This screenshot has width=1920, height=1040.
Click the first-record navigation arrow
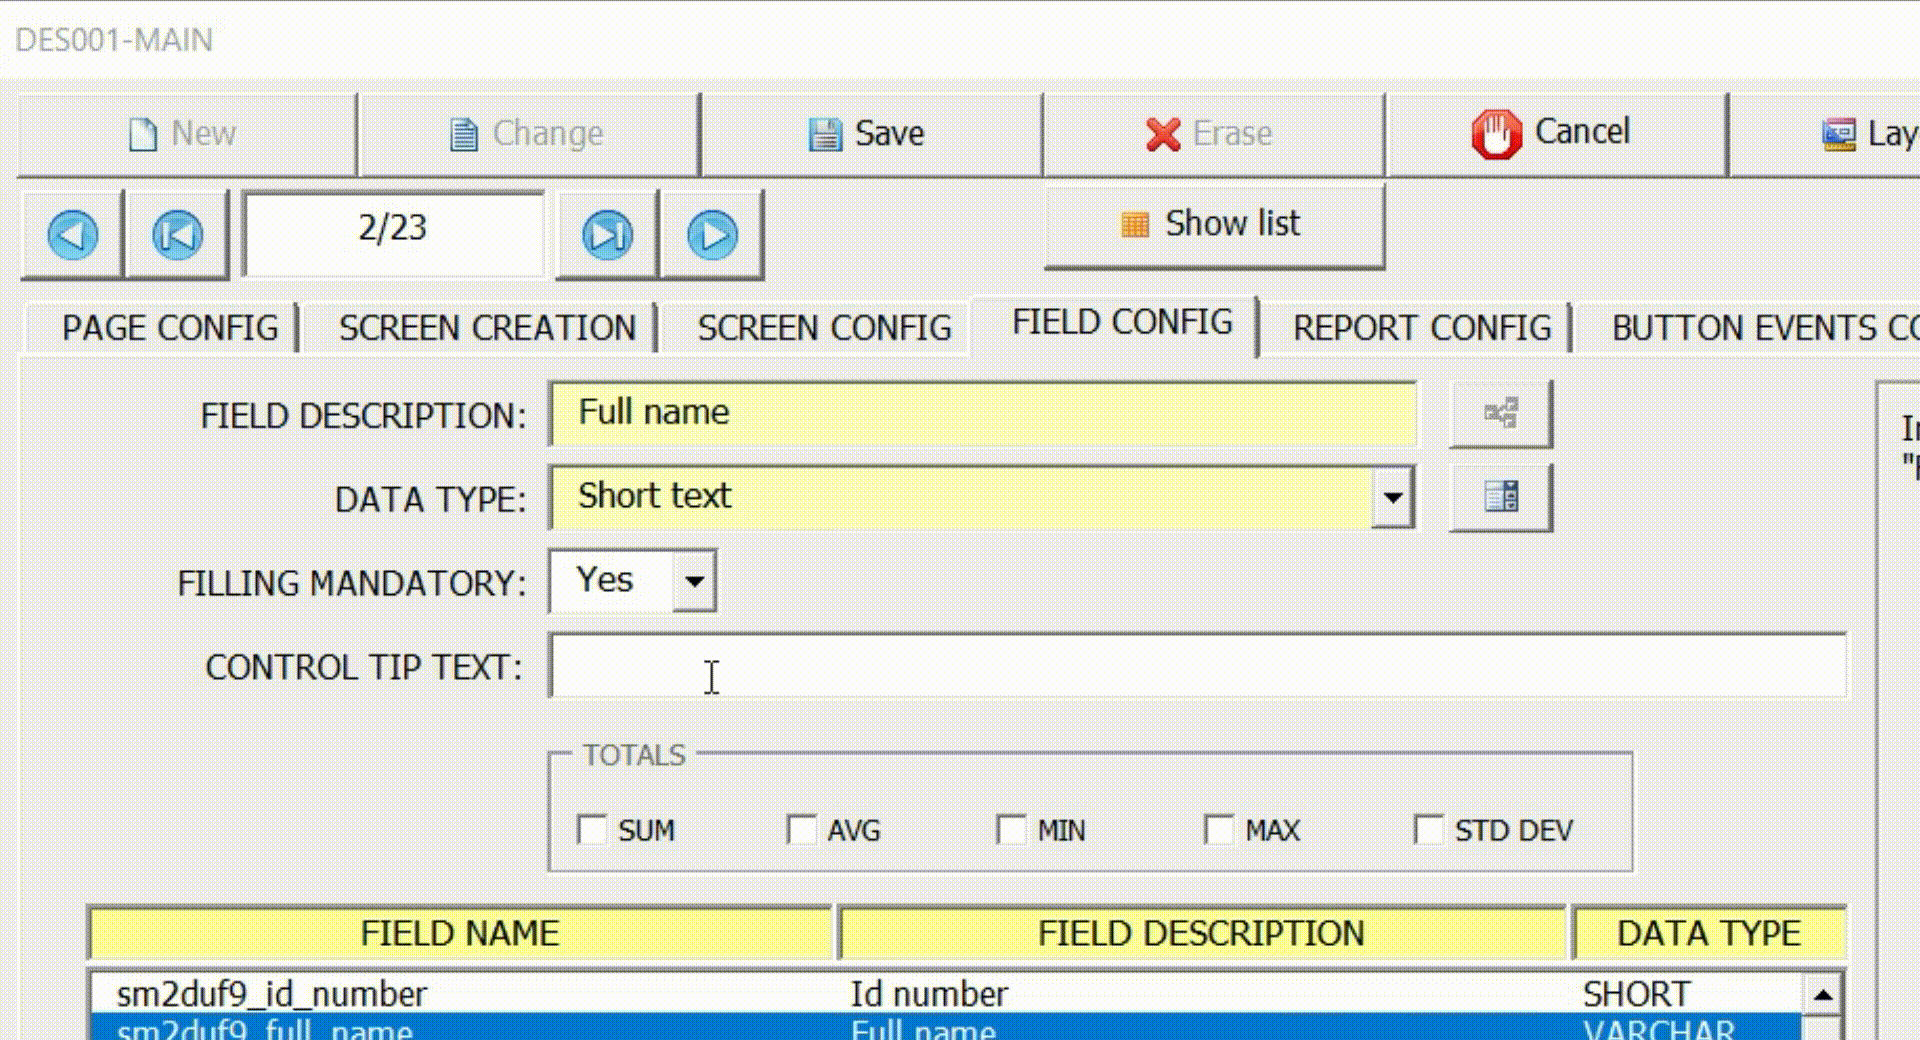click(x=176, y=234)
